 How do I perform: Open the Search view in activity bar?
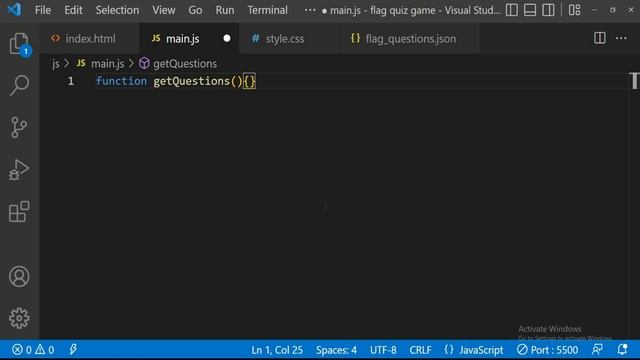[x=19, y=85]
